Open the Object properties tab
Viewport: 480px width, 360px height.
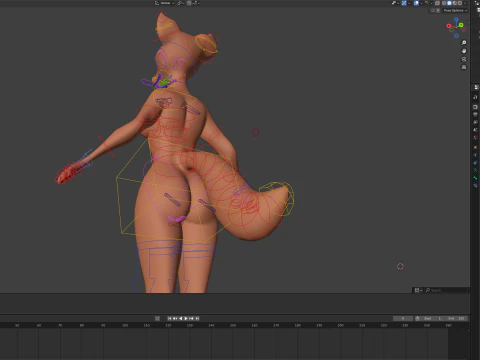[475, 147]
